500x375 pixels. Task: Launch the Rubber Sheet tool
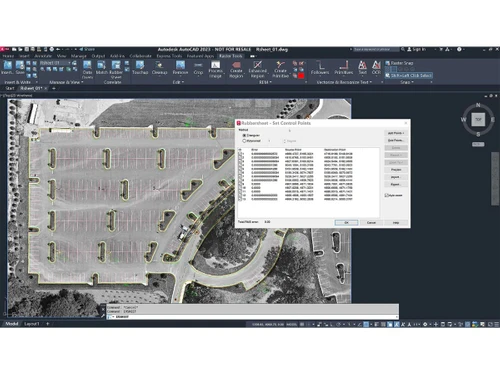pyautogui.click(x=116, y=69)
